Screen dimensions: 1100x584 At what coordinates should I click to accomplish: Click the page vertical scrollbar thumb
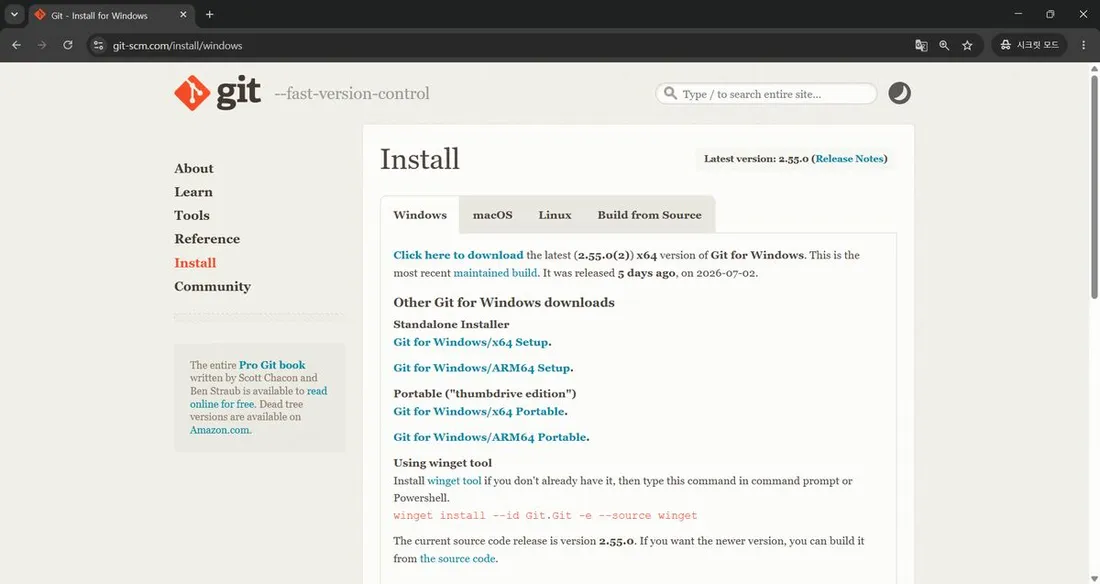coord(1094,186)
